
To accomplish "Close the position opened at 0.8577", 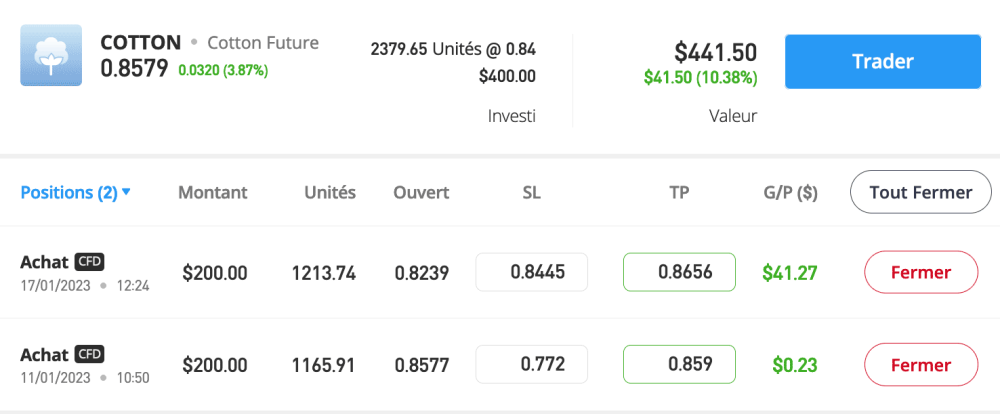I will click(920, 365).
